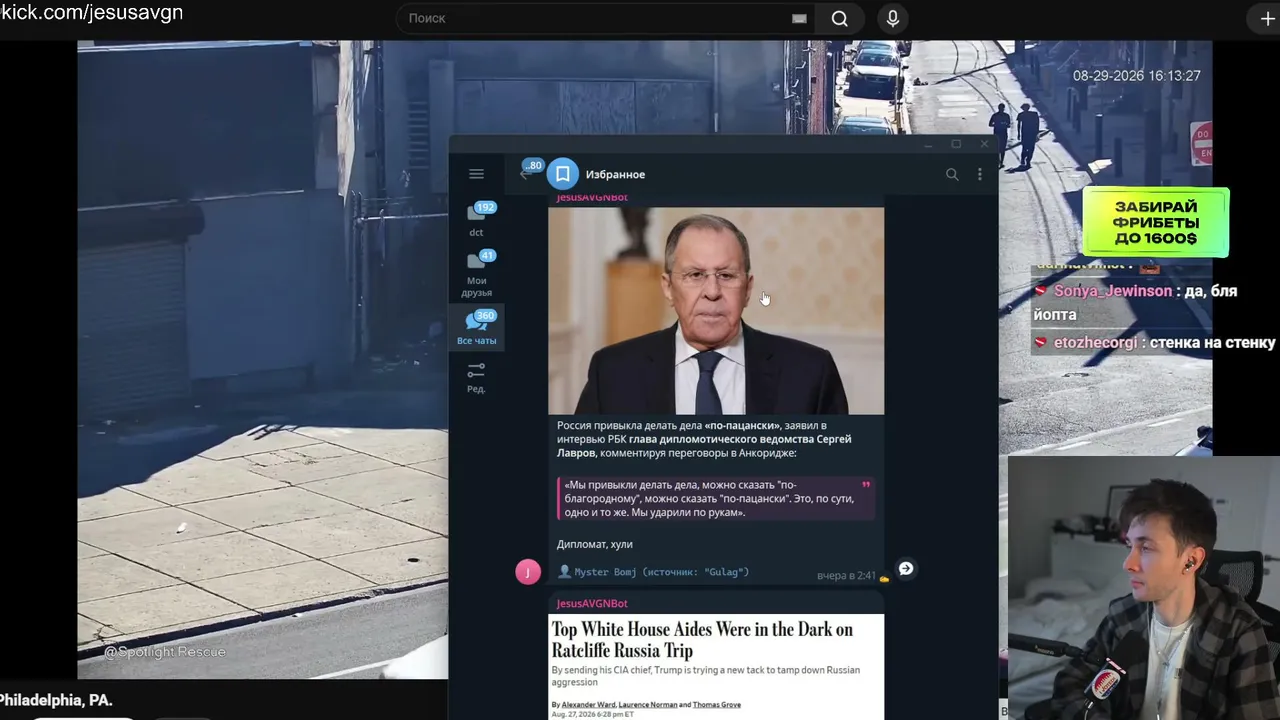Open the ЗАБИРАЙ ФРИБЕТЫ banner

pyautogui.click(x=1155, y=222)
